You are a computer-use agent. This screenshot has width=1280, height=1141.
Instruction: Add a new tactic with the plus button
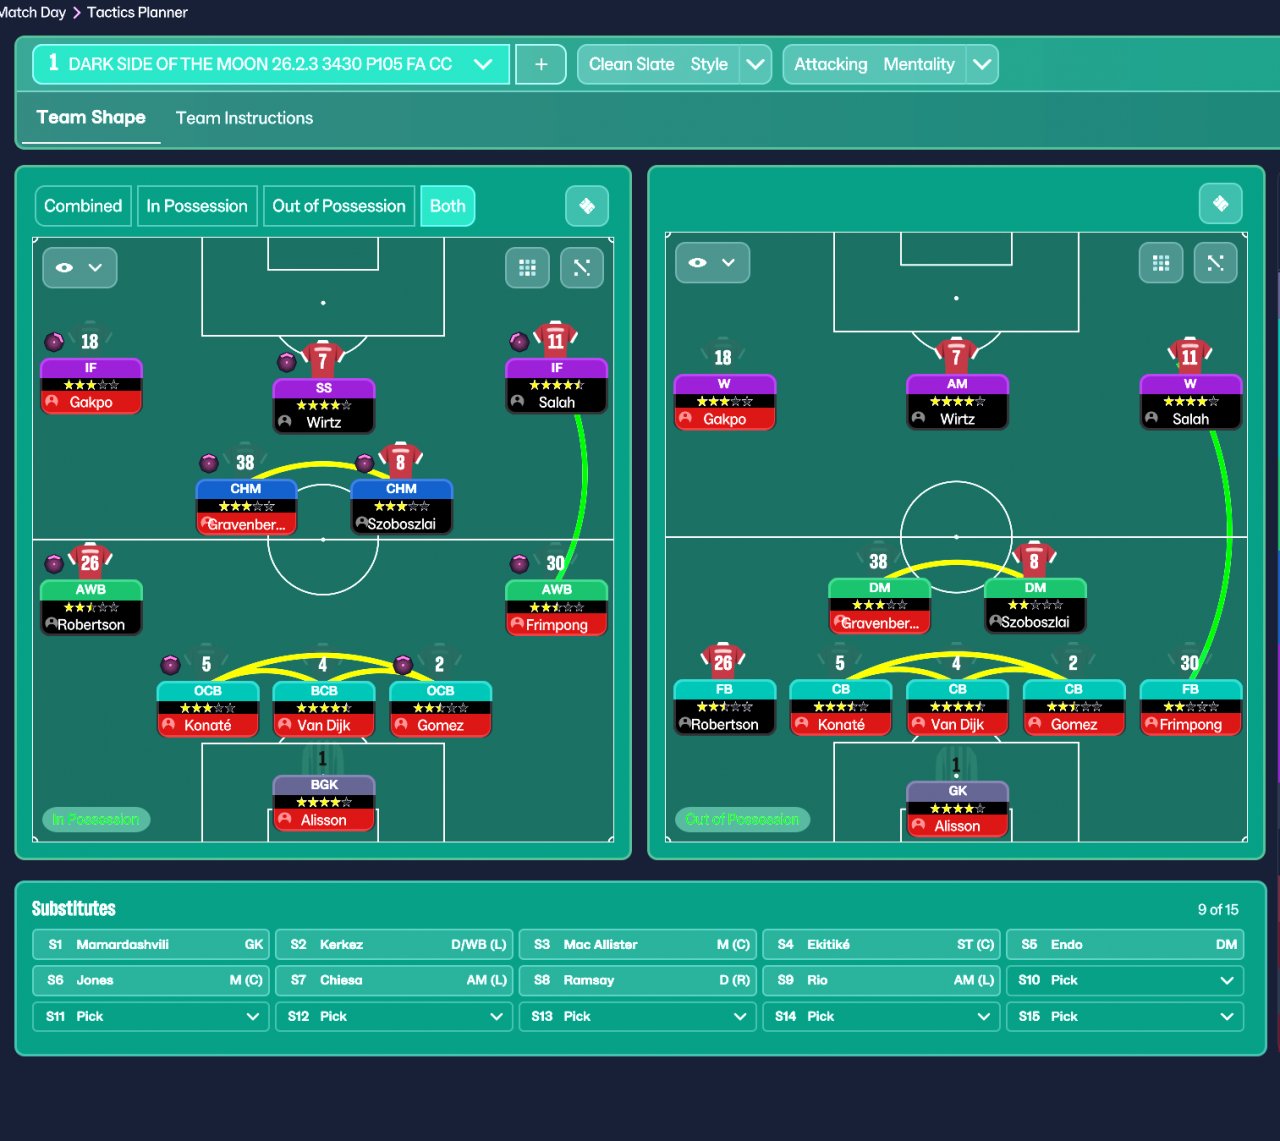click(541, 64)
